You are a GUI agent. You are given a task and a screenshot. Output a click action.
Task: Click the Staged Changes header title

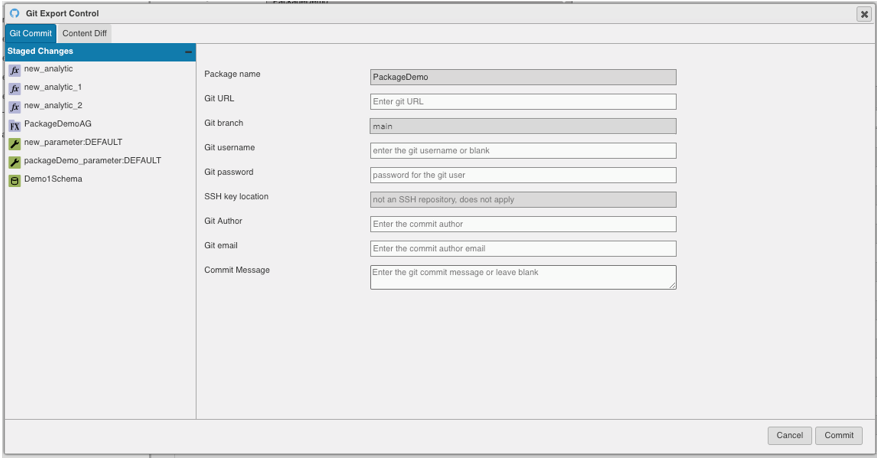40,51
